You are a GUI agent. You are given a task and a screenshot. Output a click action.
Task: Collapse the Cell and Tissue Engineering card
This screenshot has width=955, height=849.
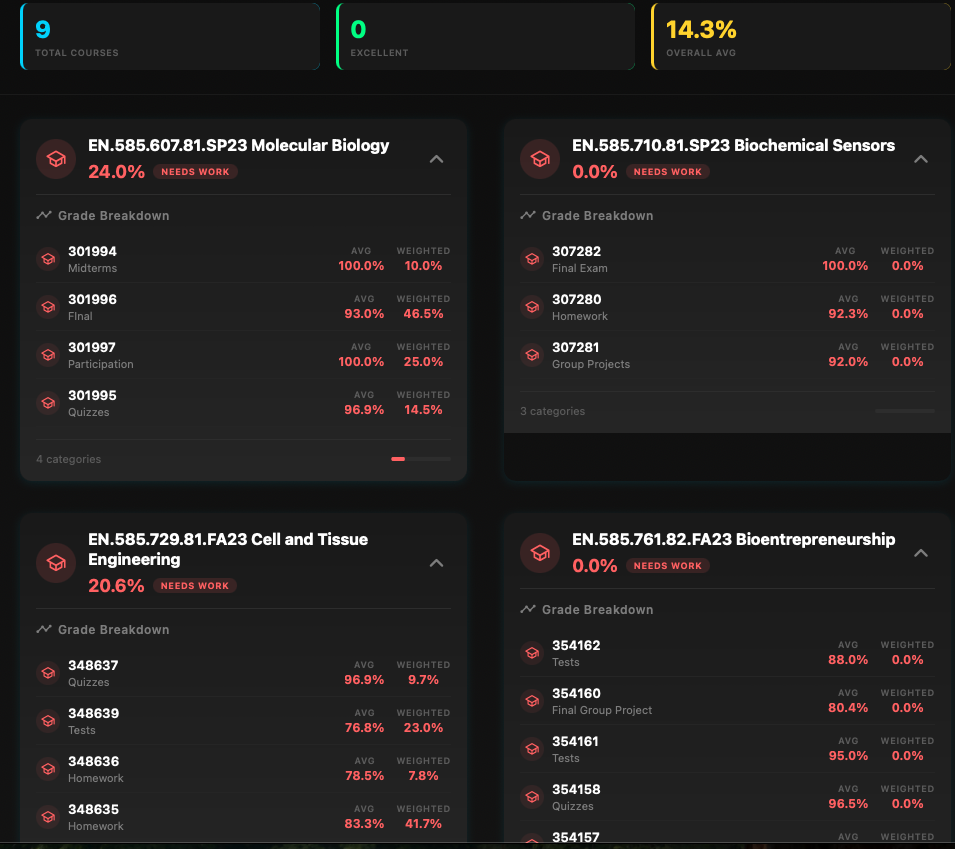436,563
